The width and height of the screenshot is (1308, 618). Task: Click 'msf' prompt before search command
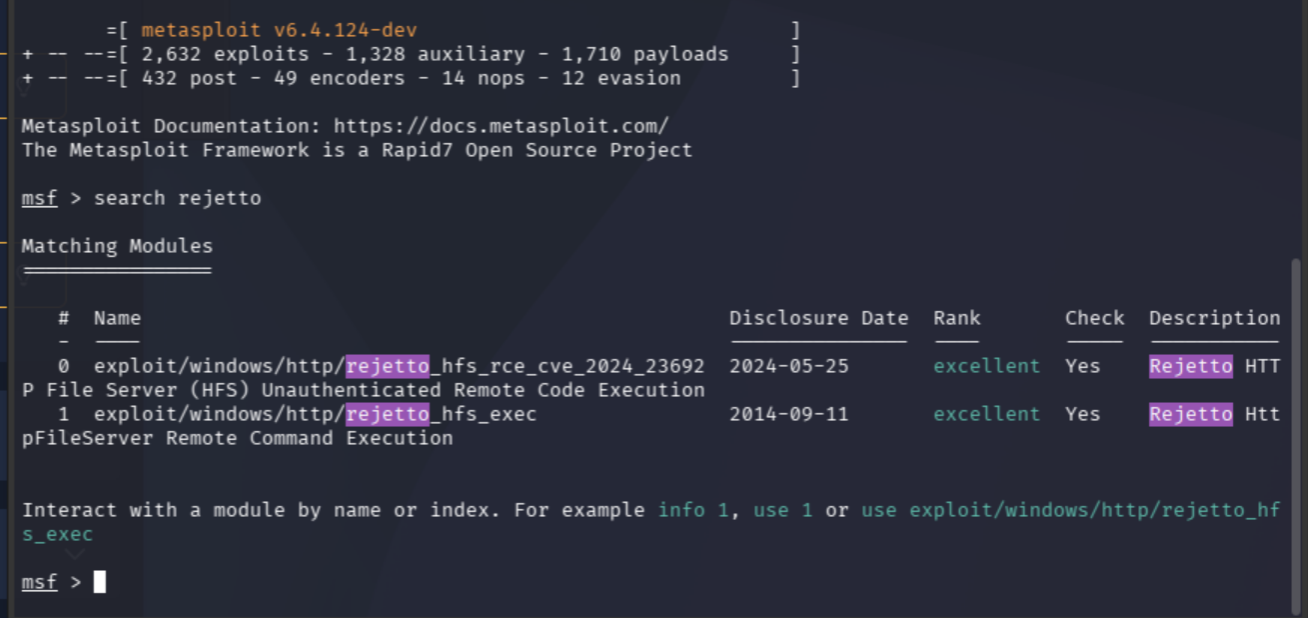[39, 198]
